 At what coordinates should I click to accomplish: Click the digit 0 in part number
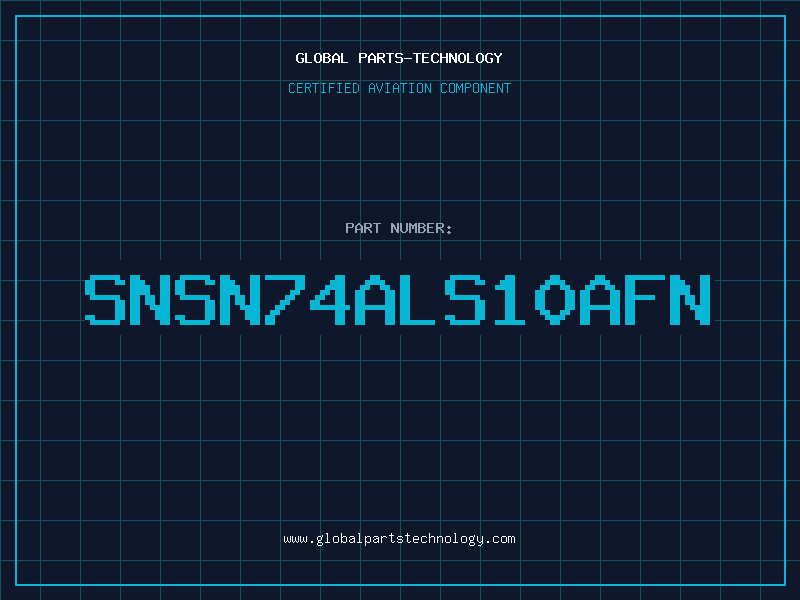point(555,300)
